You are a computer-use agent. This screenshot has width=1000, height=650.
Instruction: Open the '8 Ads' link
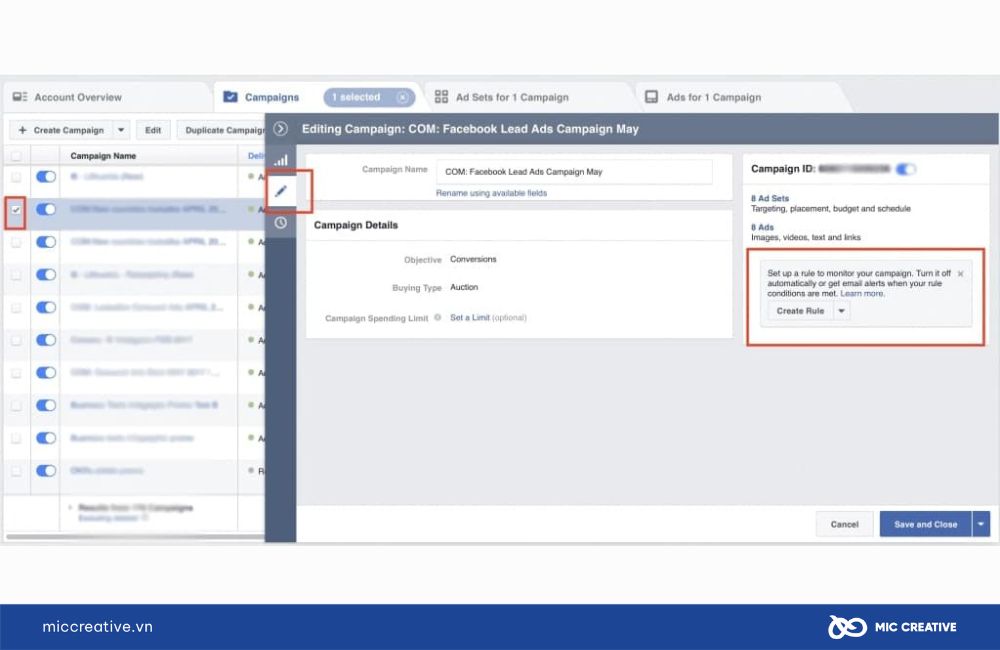click(762, 227)
